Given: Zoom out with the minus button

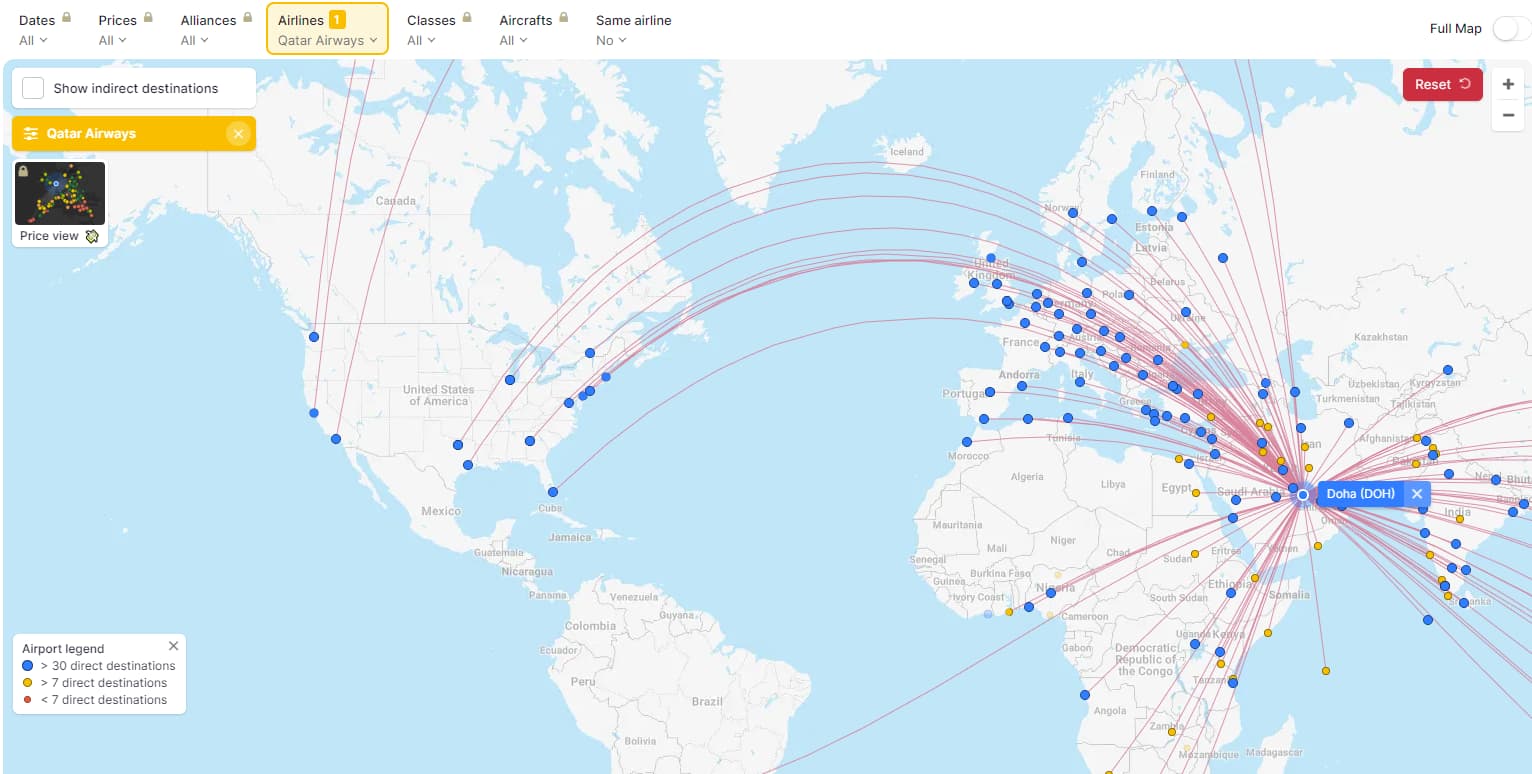Looking at the screenshot, I should pyautogui.click(x=1508, y=115).
